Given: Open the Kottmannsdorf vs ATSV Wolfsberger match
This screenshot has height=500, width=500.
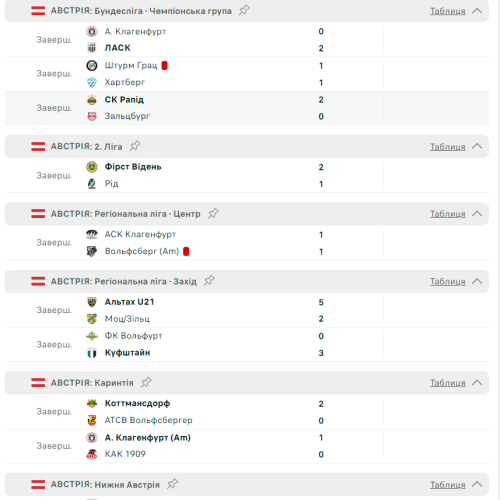Looking at the screenshot, I should [247, 412].
